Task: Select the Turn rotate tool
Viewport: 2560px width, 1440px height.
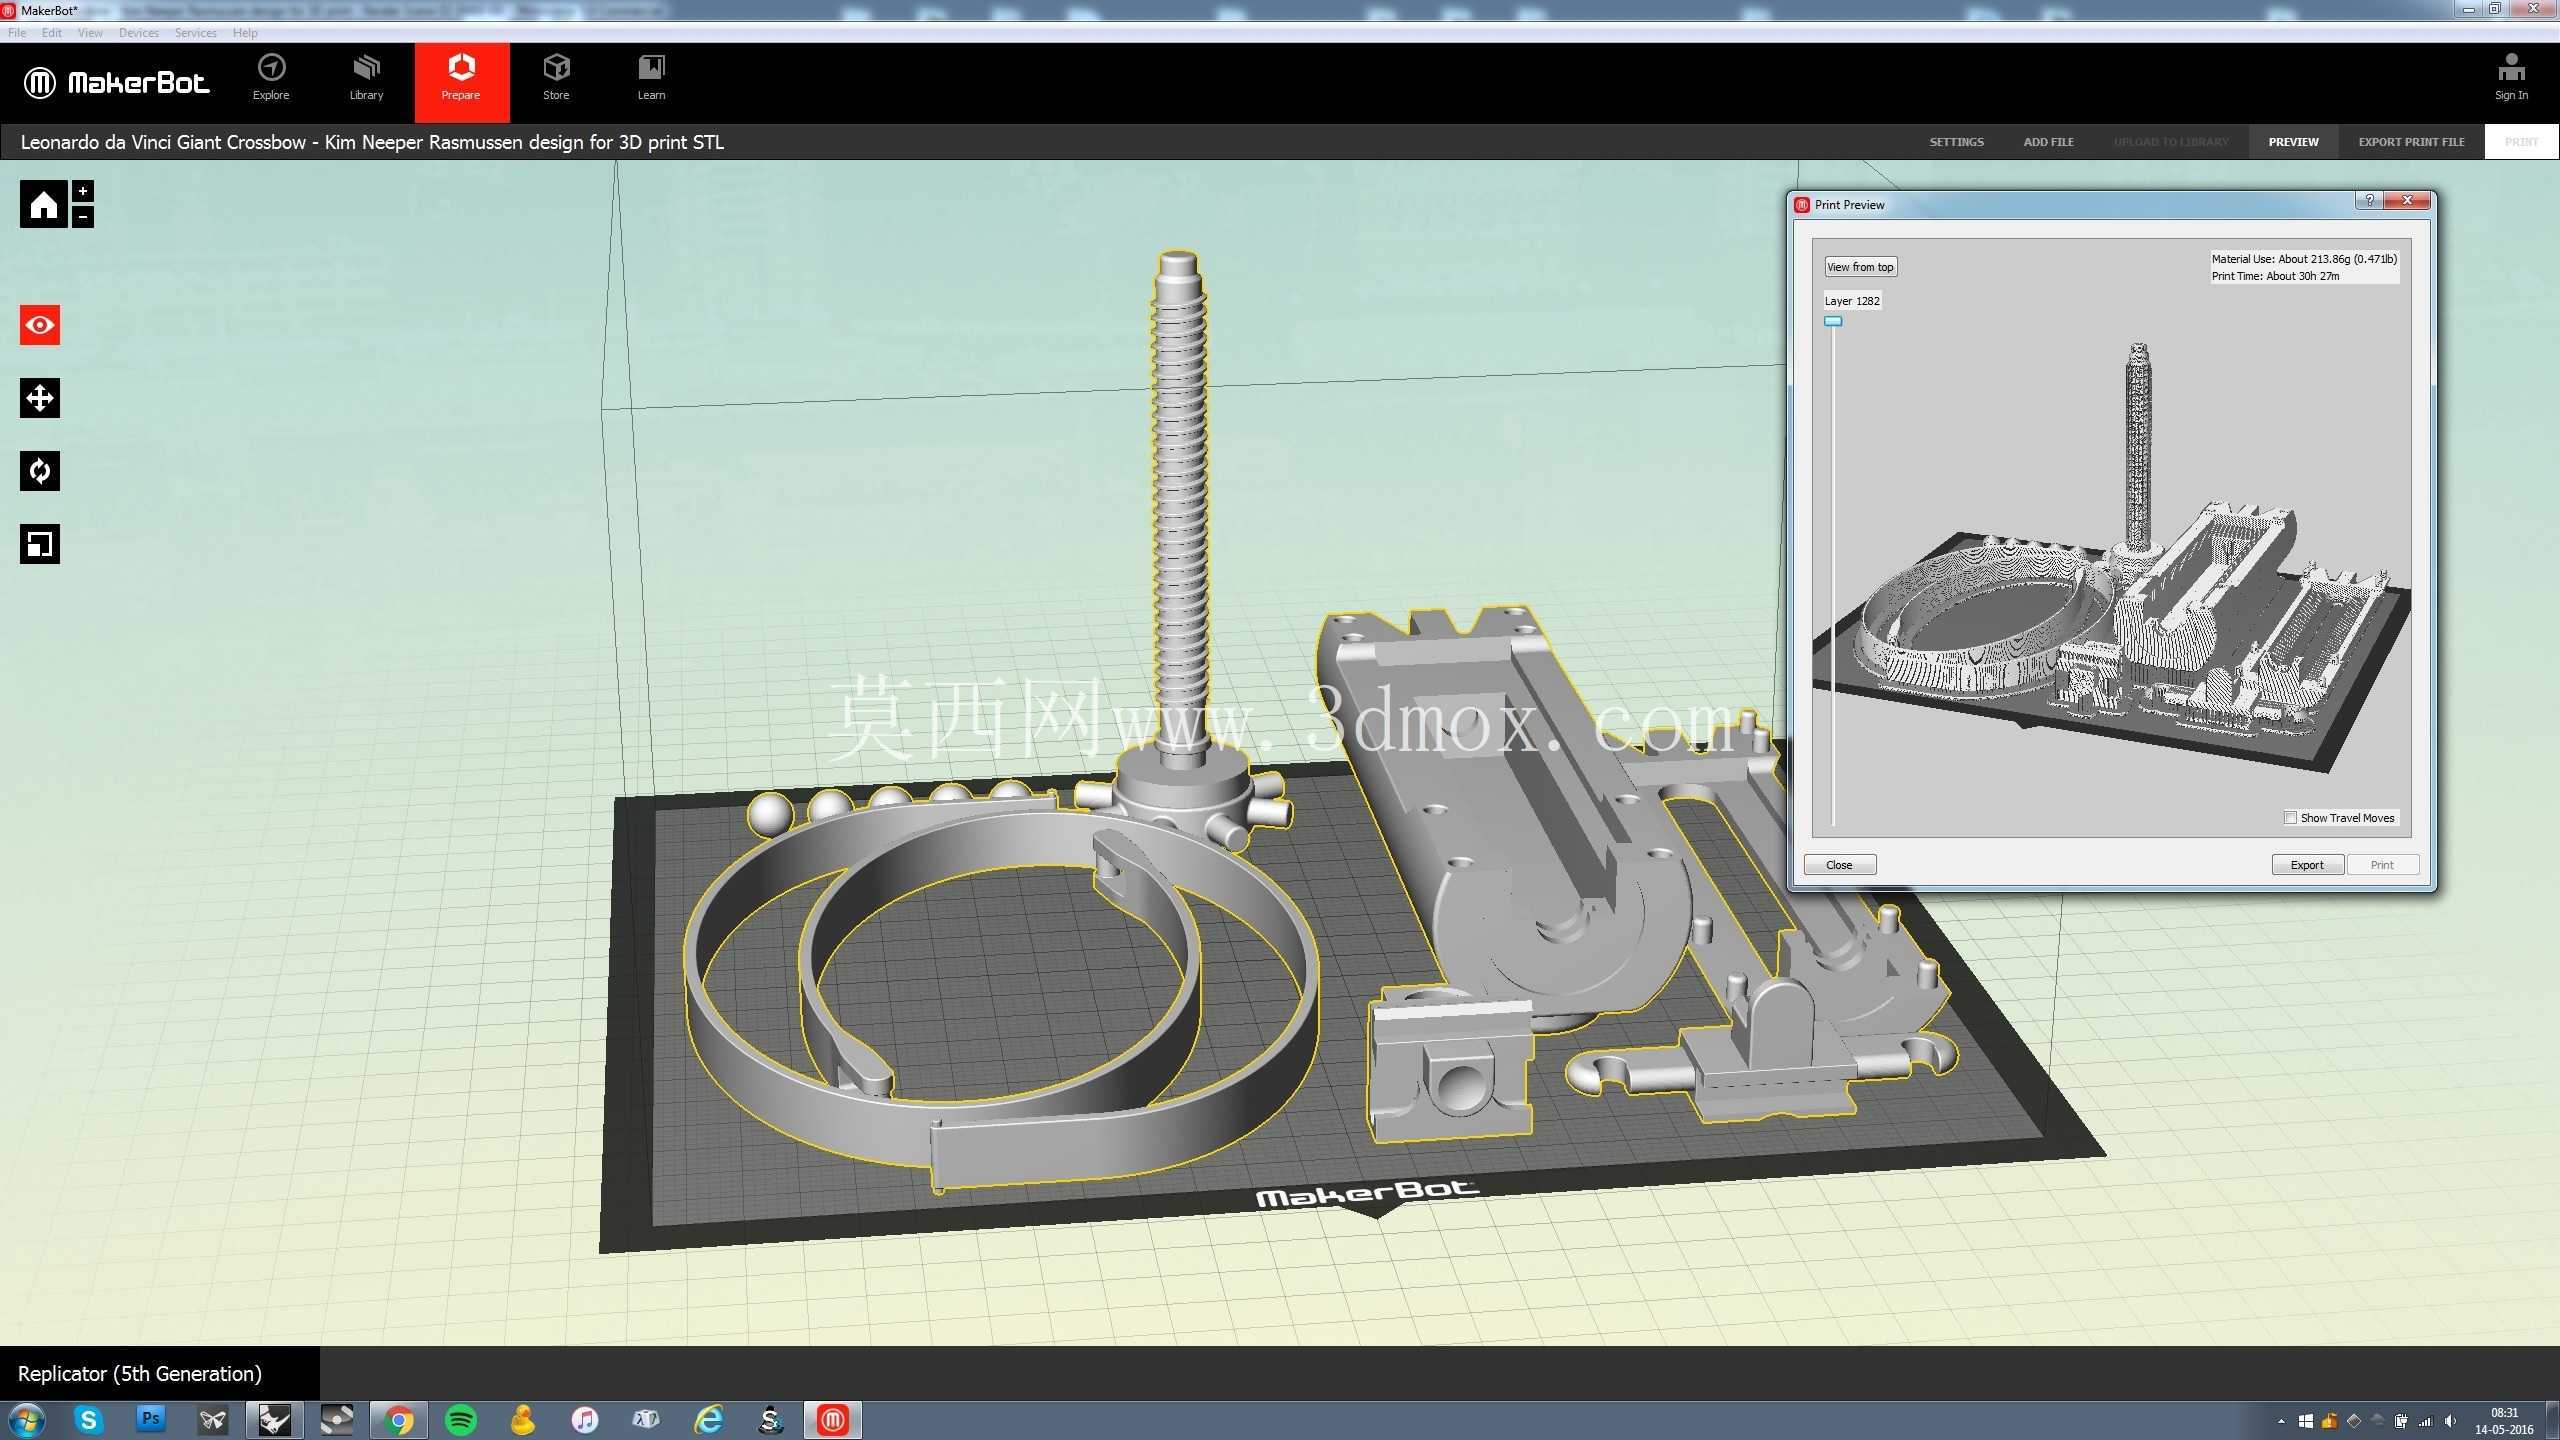Action: [40, 471]
